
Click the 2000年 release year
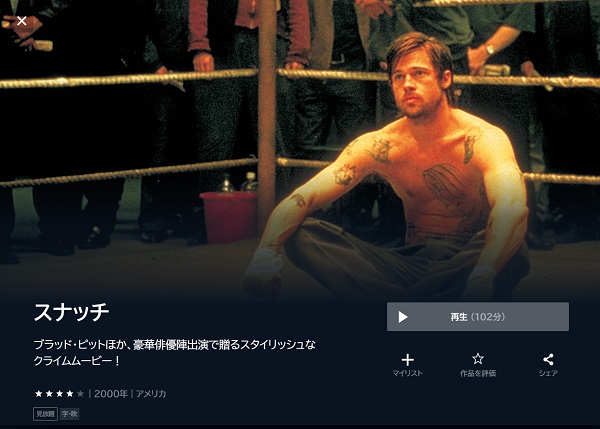coord(111,394)
